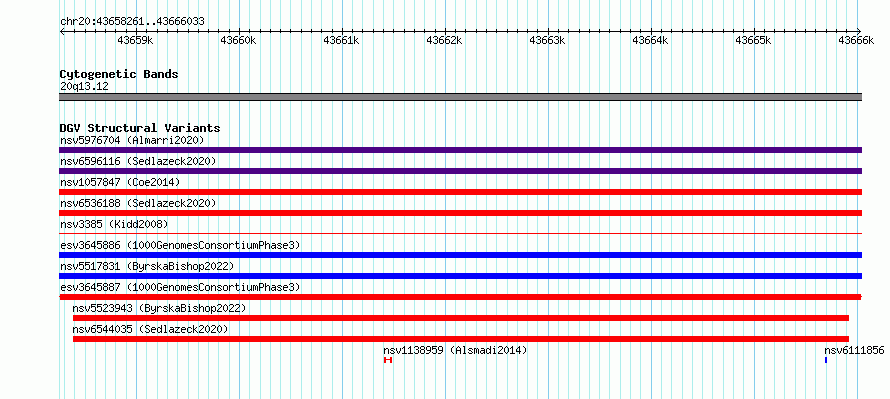The image size is (890, 399).
Task: Click the nsv5517831 (ByrskaBishop2022) label
Action: (x=147, y=266)
